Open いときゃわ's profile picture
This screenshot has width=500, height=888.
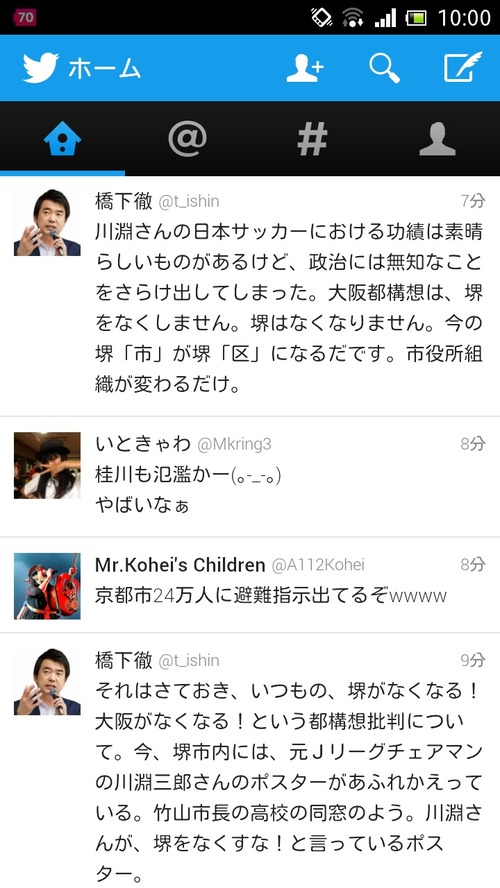click(47, 465)
